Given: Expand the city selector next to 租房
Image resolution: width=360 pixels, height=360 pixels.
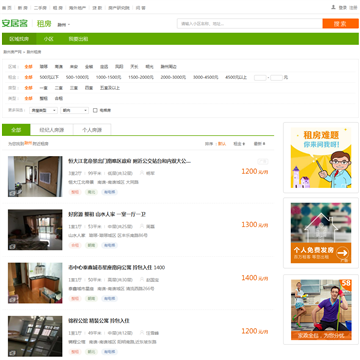Looking at the screenshot, I should [x=64, y=25].
